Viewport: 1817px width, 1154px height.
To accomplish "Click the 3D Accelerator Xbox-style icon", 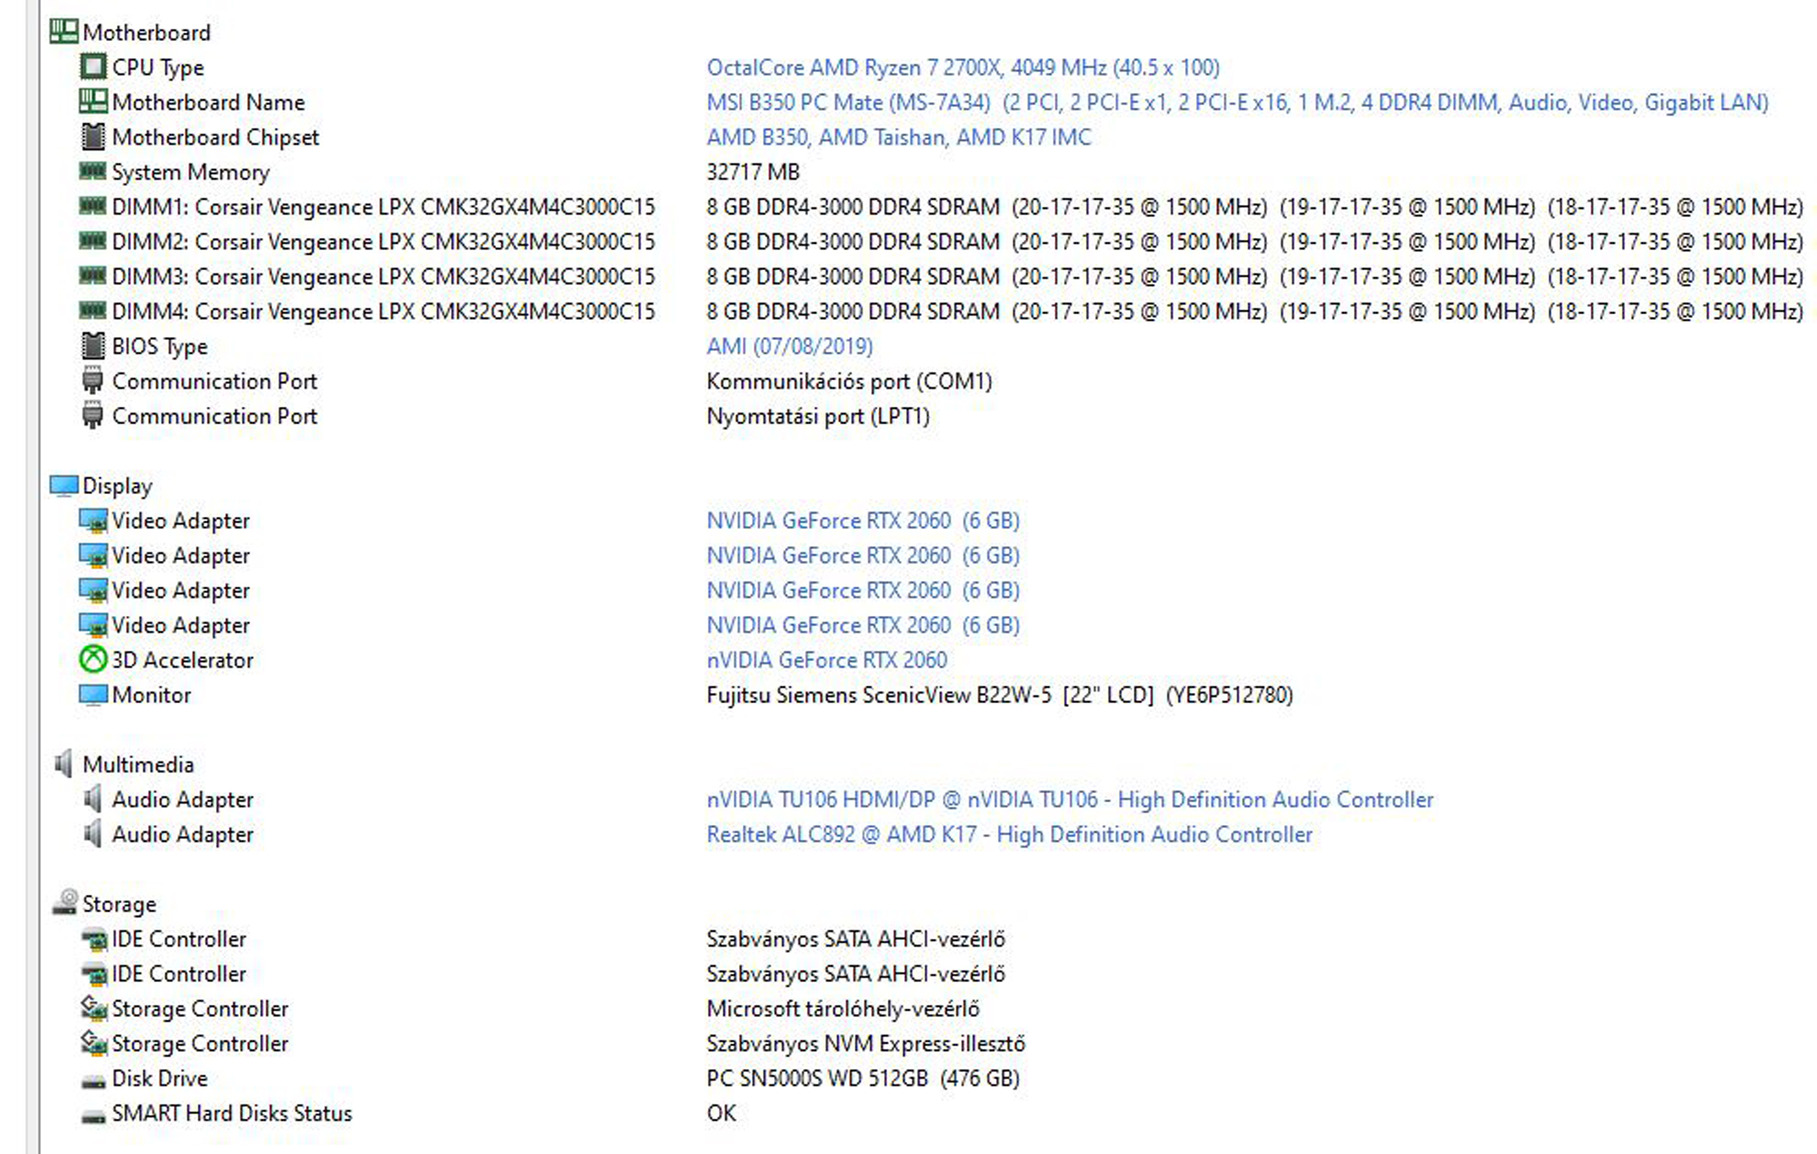I will [93, 659].
